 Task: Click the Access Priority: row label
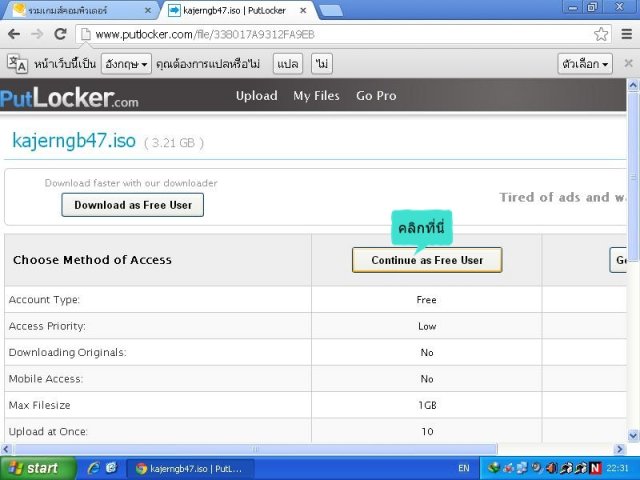coord(47,326)
